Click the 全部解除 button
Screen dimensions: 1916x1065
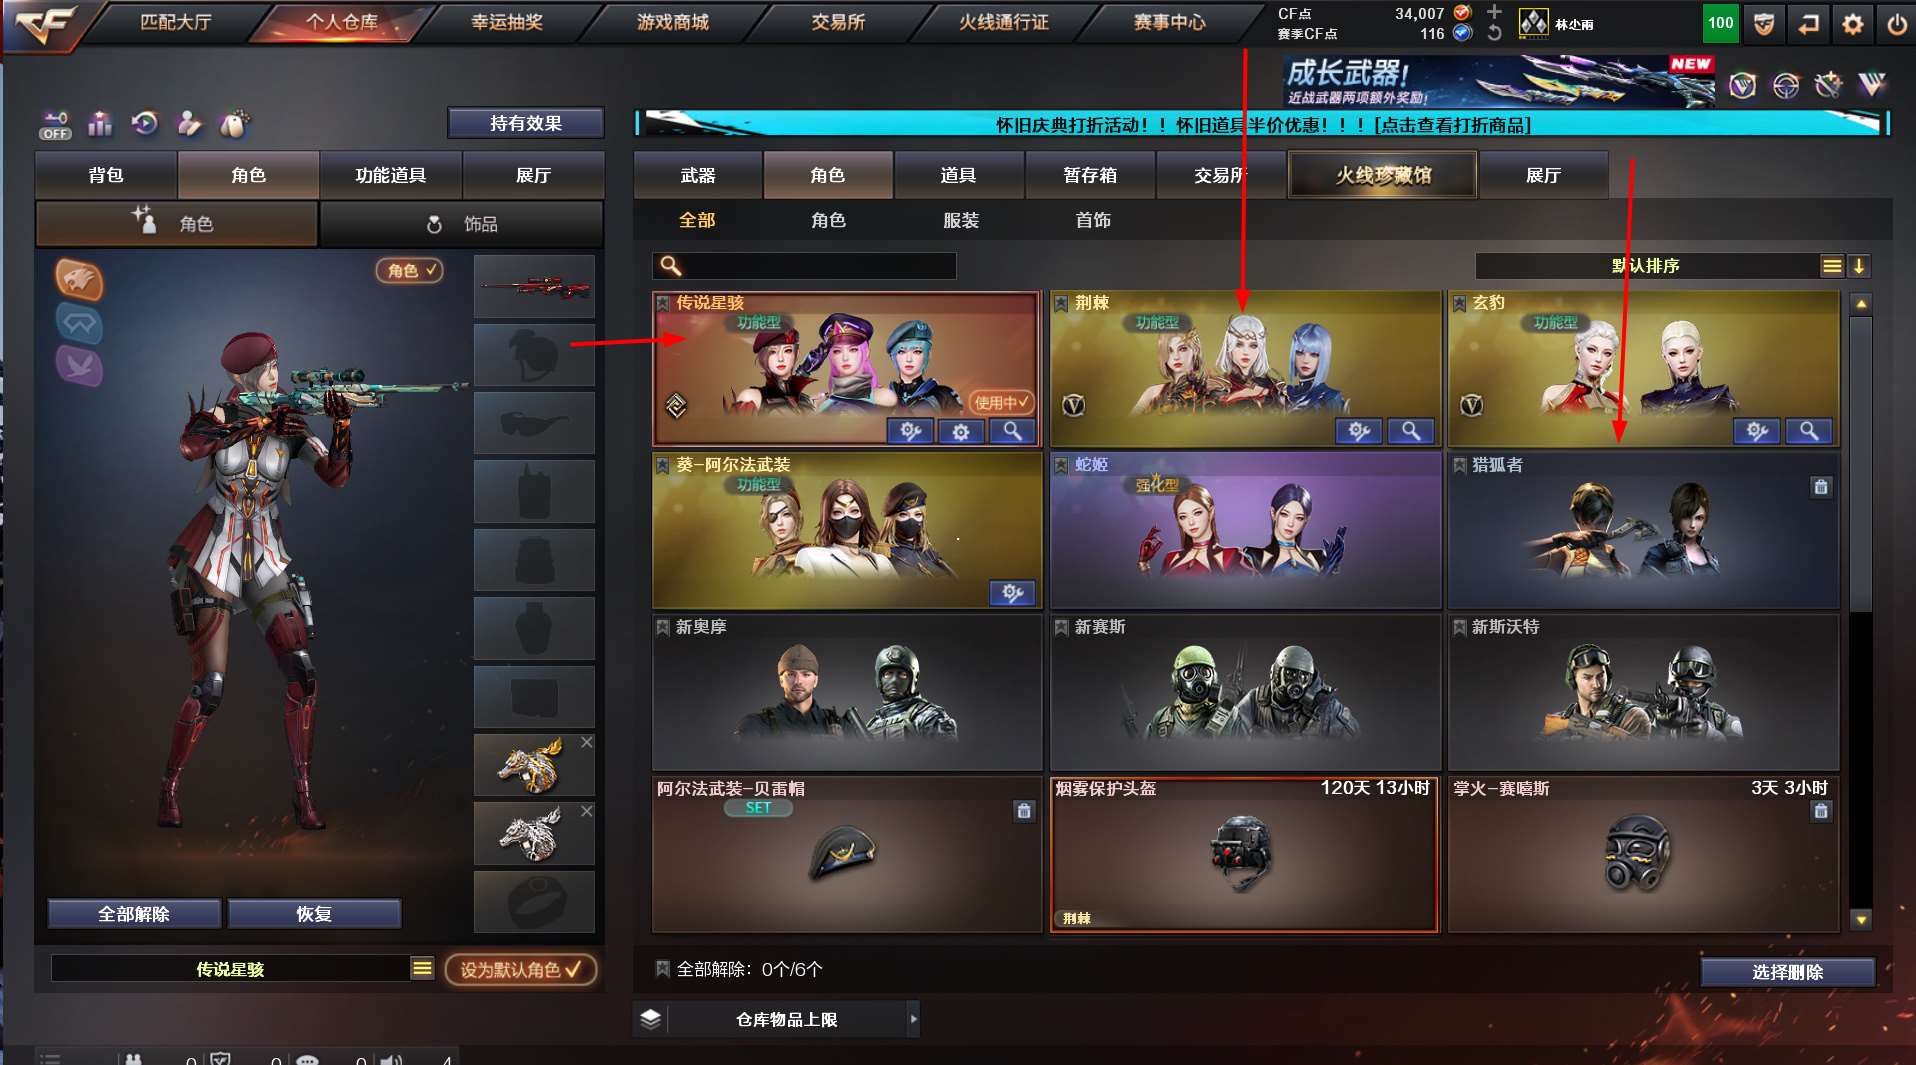[x=134, y=914]
